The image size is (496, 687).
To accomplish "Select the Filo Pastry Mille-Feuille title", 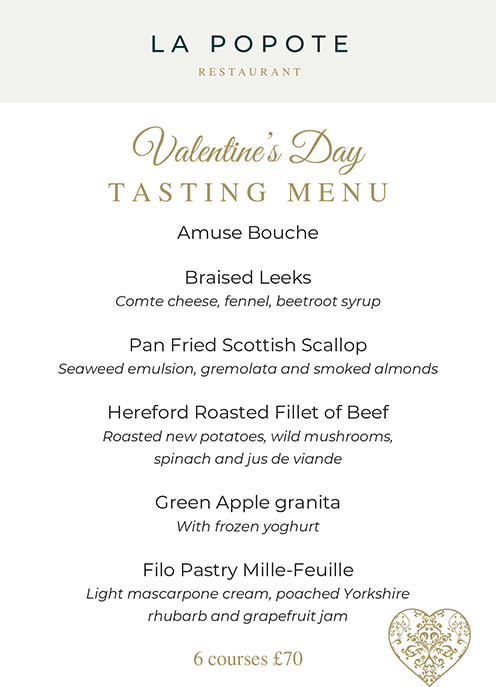I will [248, 570].
